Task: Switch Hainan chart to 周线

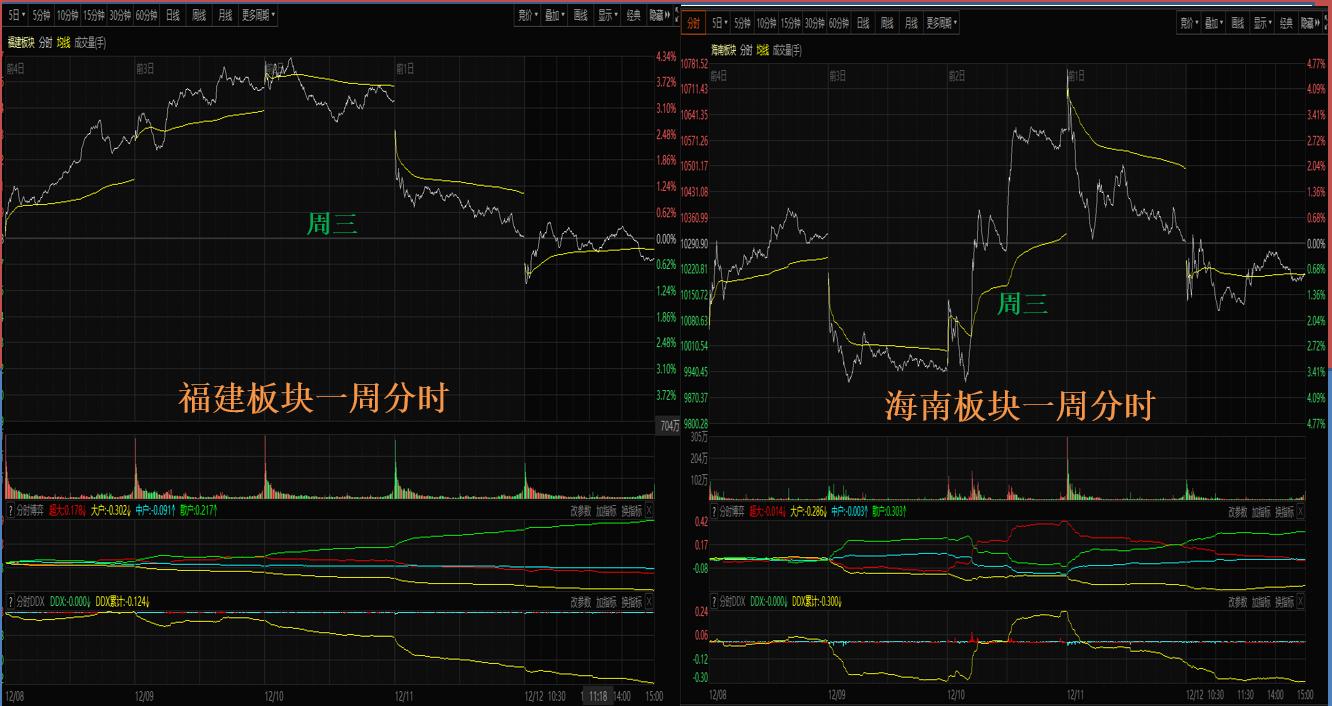Action: pos(887,23)
